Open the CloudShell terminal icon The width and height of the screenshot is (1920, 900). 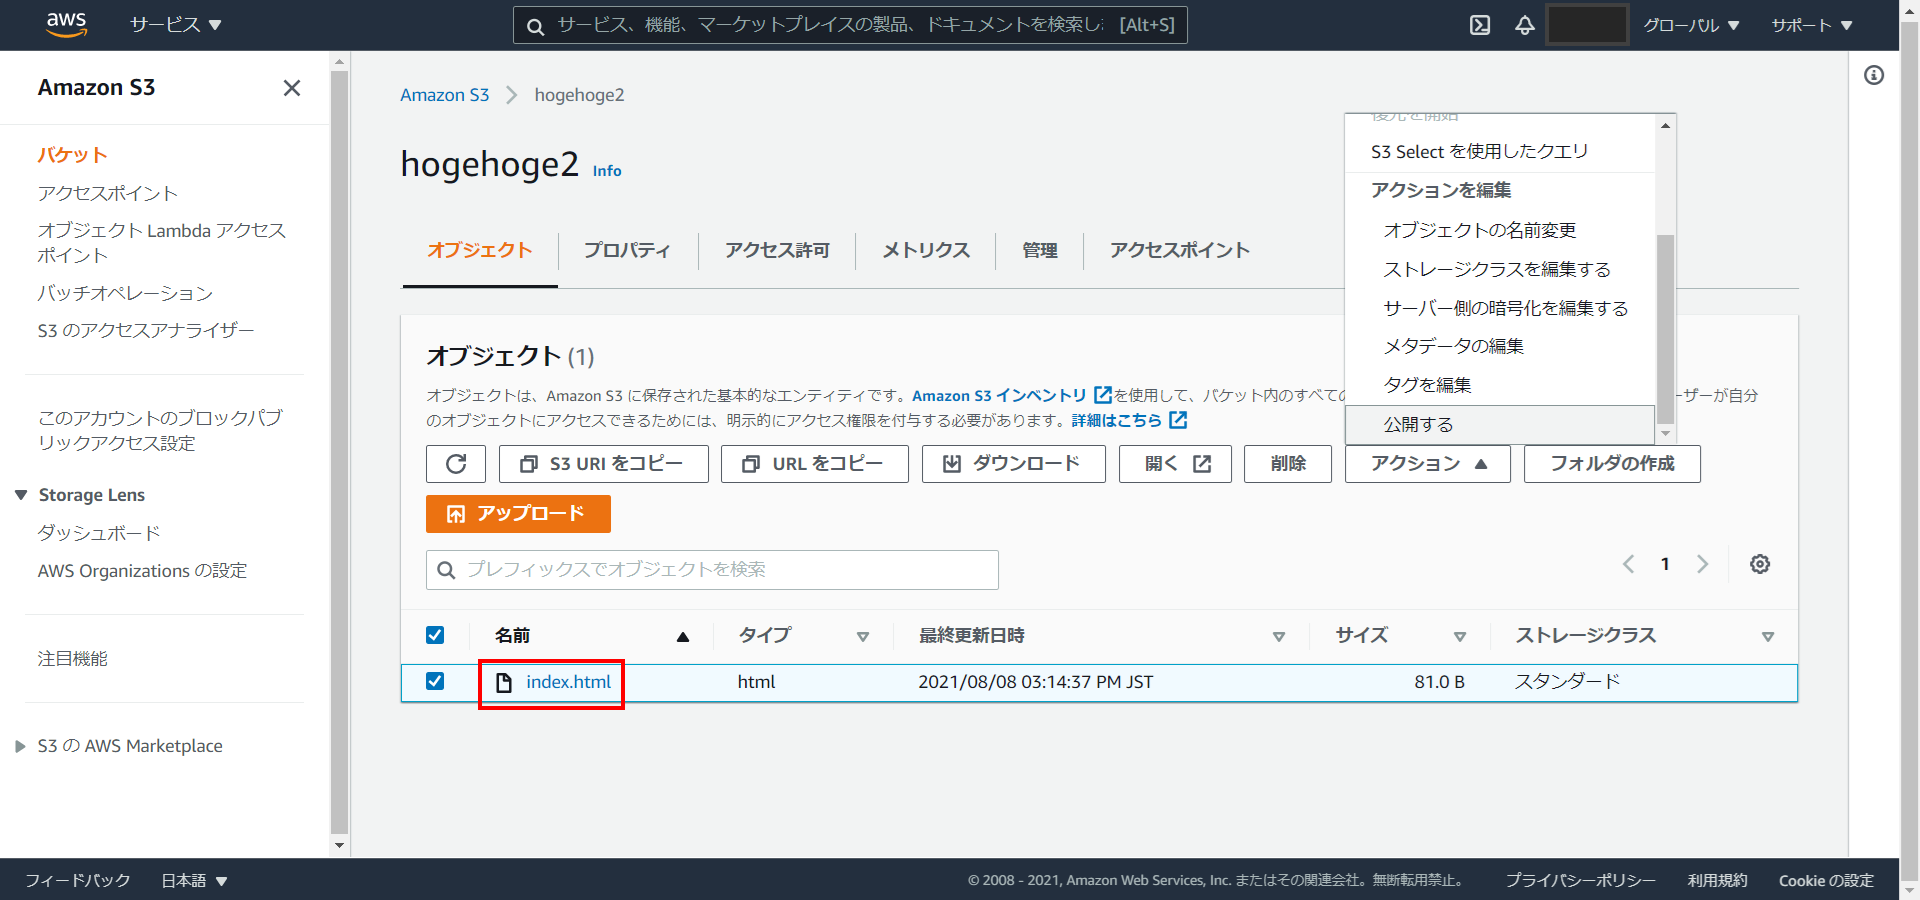(1480, 25)
